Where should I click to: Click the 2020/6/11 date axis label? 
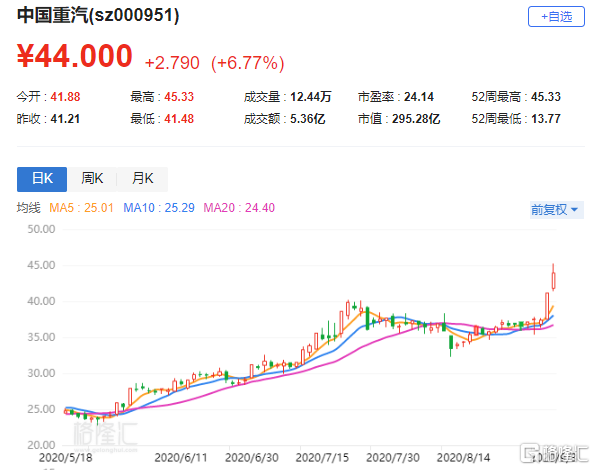[181, 458]
